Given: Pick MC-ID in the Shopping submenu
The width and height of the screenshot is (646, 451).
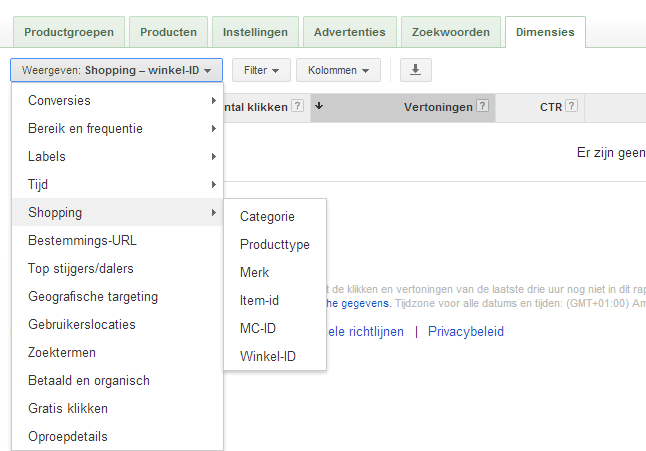Looking at the screenshot, I should pyautogui.click(x=275, y=329).
